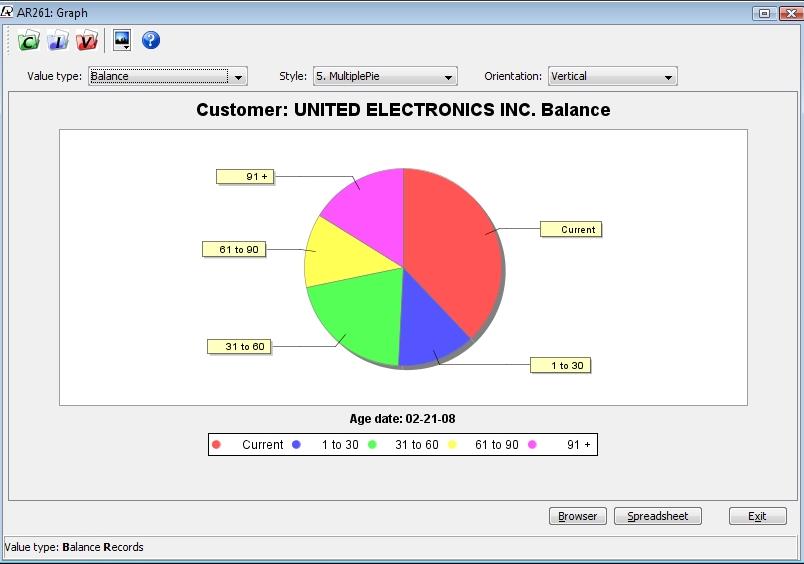This screenshot has width=804, height=564.
Task: Click '1 to 30' text in the legend
Action: pos(340,445)
